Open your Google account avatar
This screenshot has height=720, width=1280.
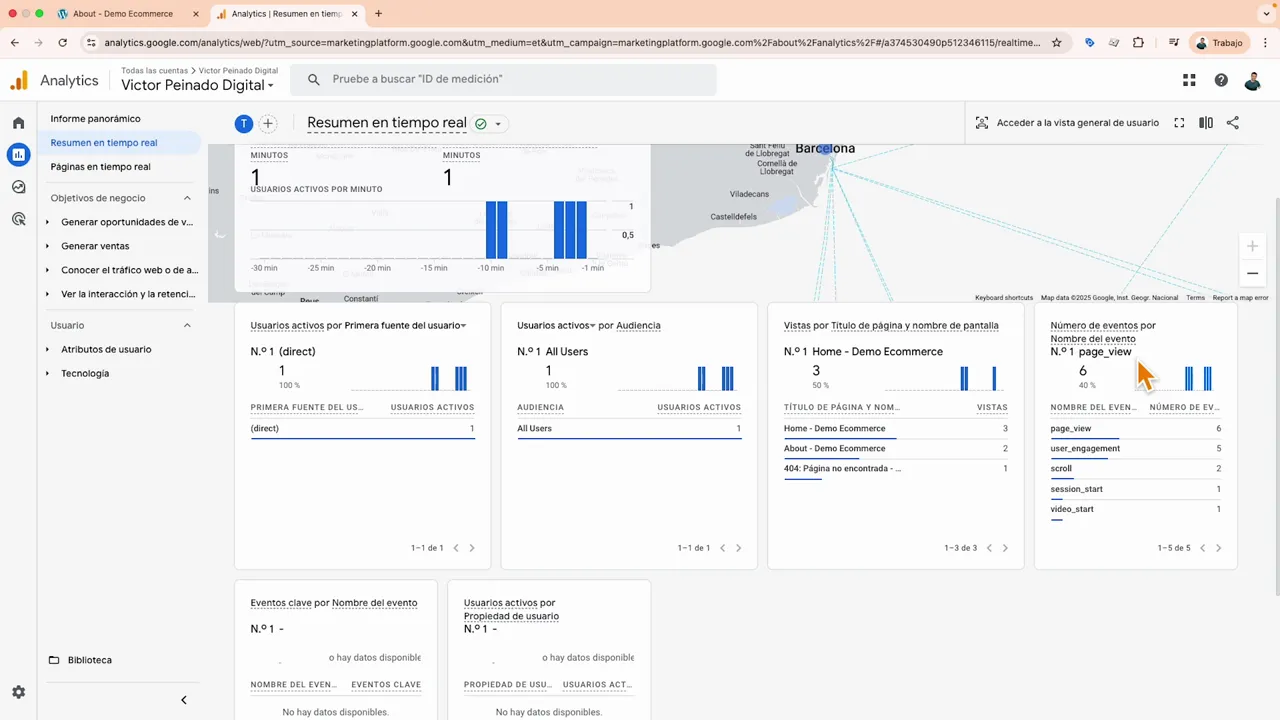click(1253, 81)
